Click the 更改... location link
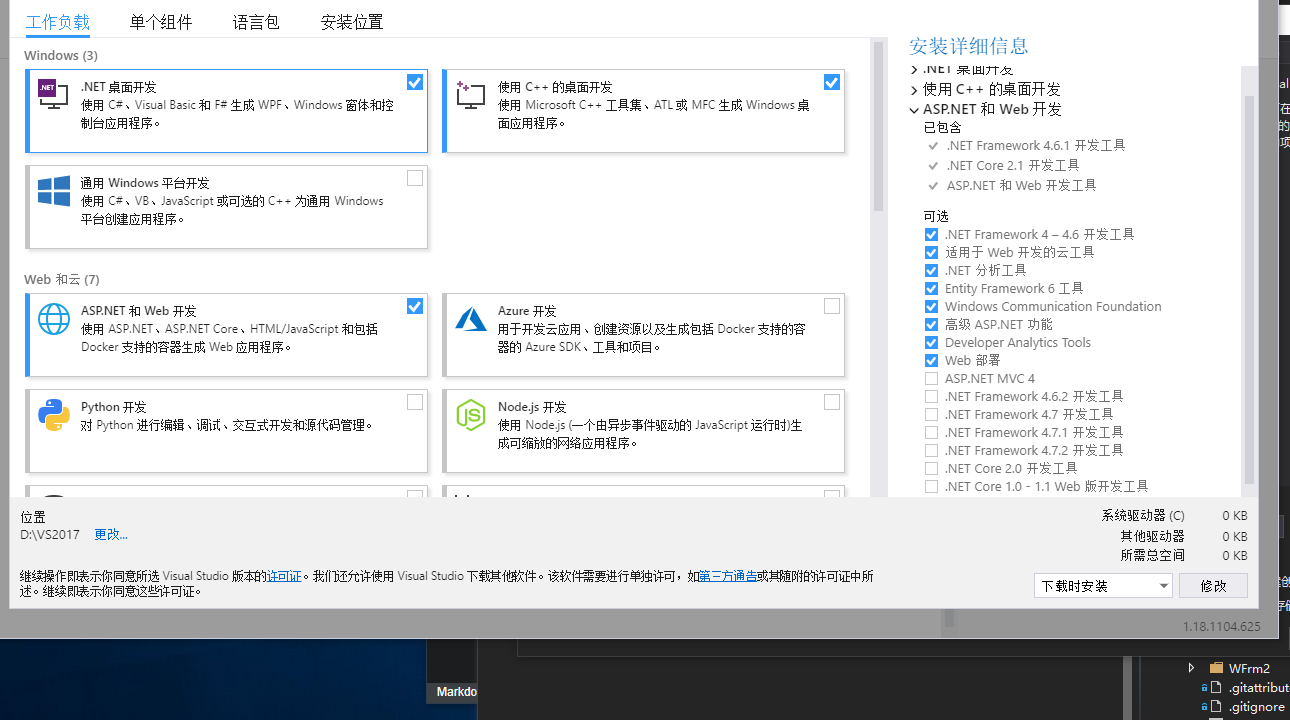Viewport: 1290px width, 720px height. [x=111, y=534]
